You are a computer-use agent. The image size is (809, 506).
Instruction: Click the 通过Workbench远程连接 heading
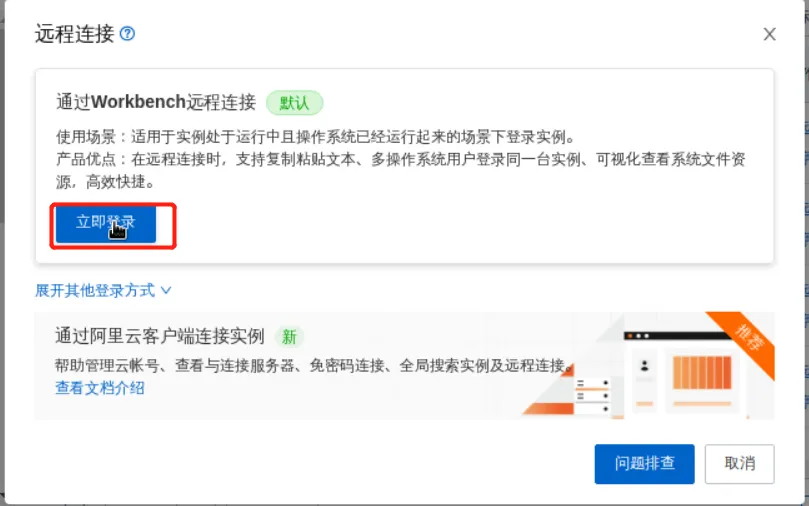coord(156,102)
